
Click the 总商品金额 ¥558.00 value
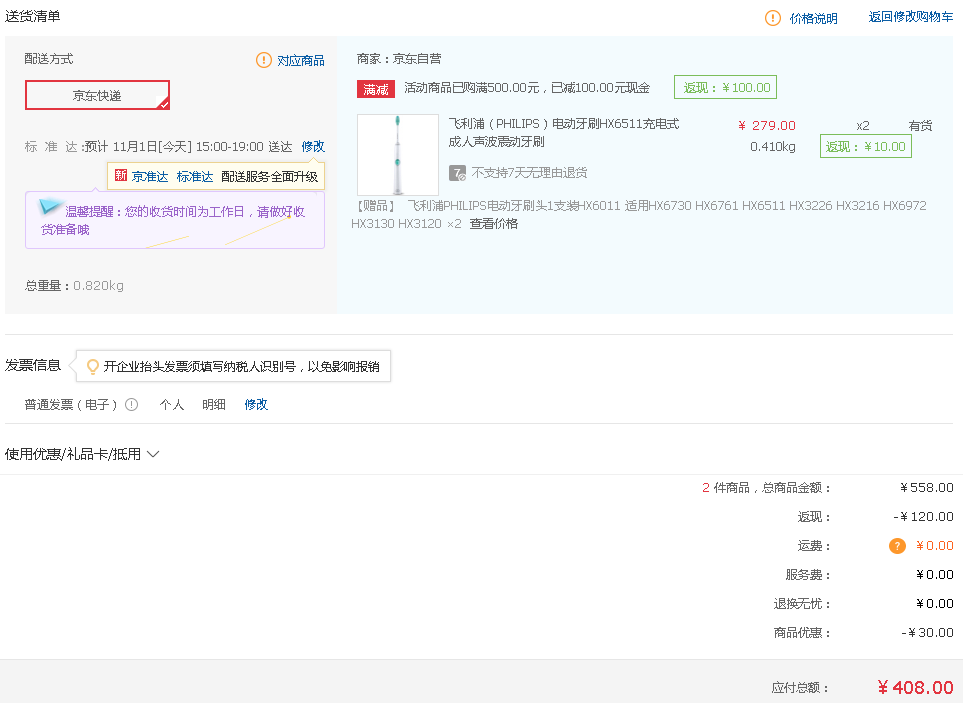tap(927, 487)
